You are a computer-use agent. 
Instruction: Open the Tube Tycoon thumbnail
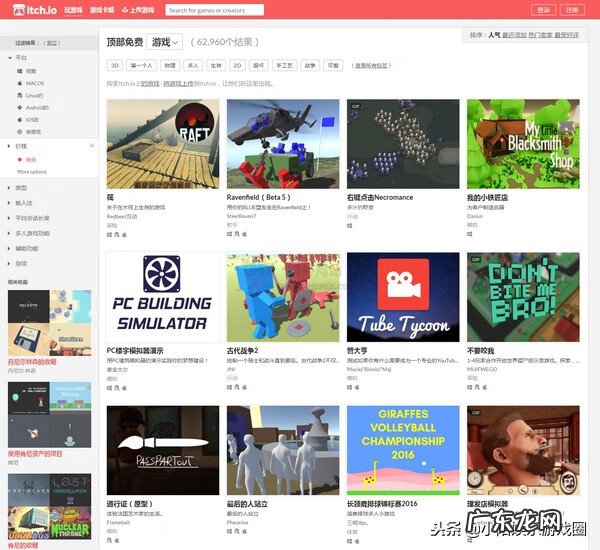pyautogui.click(x=403, y=297)
